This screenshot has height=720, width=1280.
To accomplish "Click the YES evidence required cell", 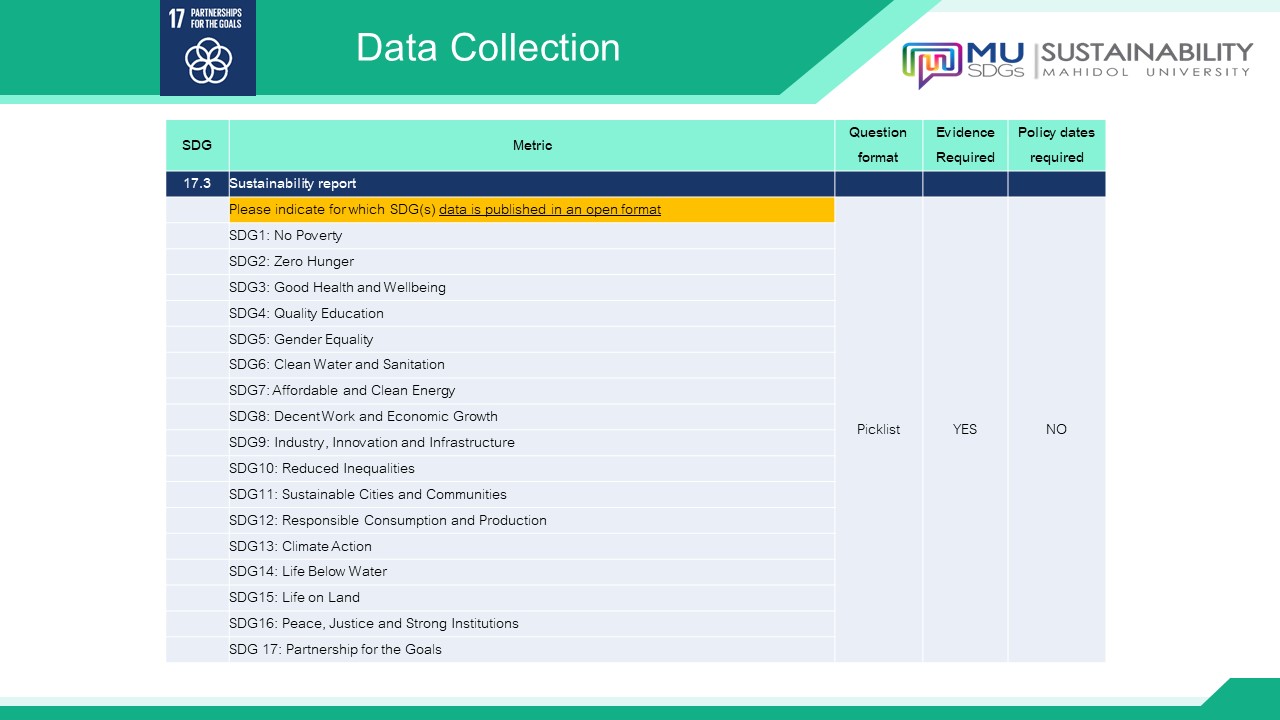I will click(965, 429).
